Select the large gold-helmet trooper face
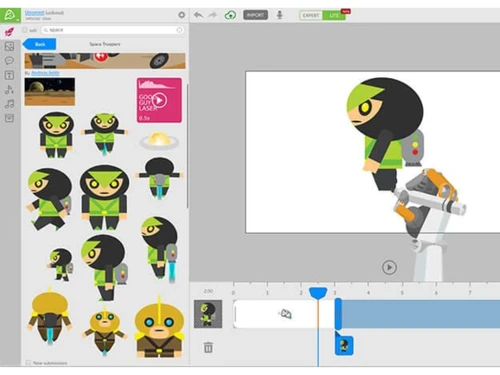This screenshot has width=500, height=375. point(159,328)
